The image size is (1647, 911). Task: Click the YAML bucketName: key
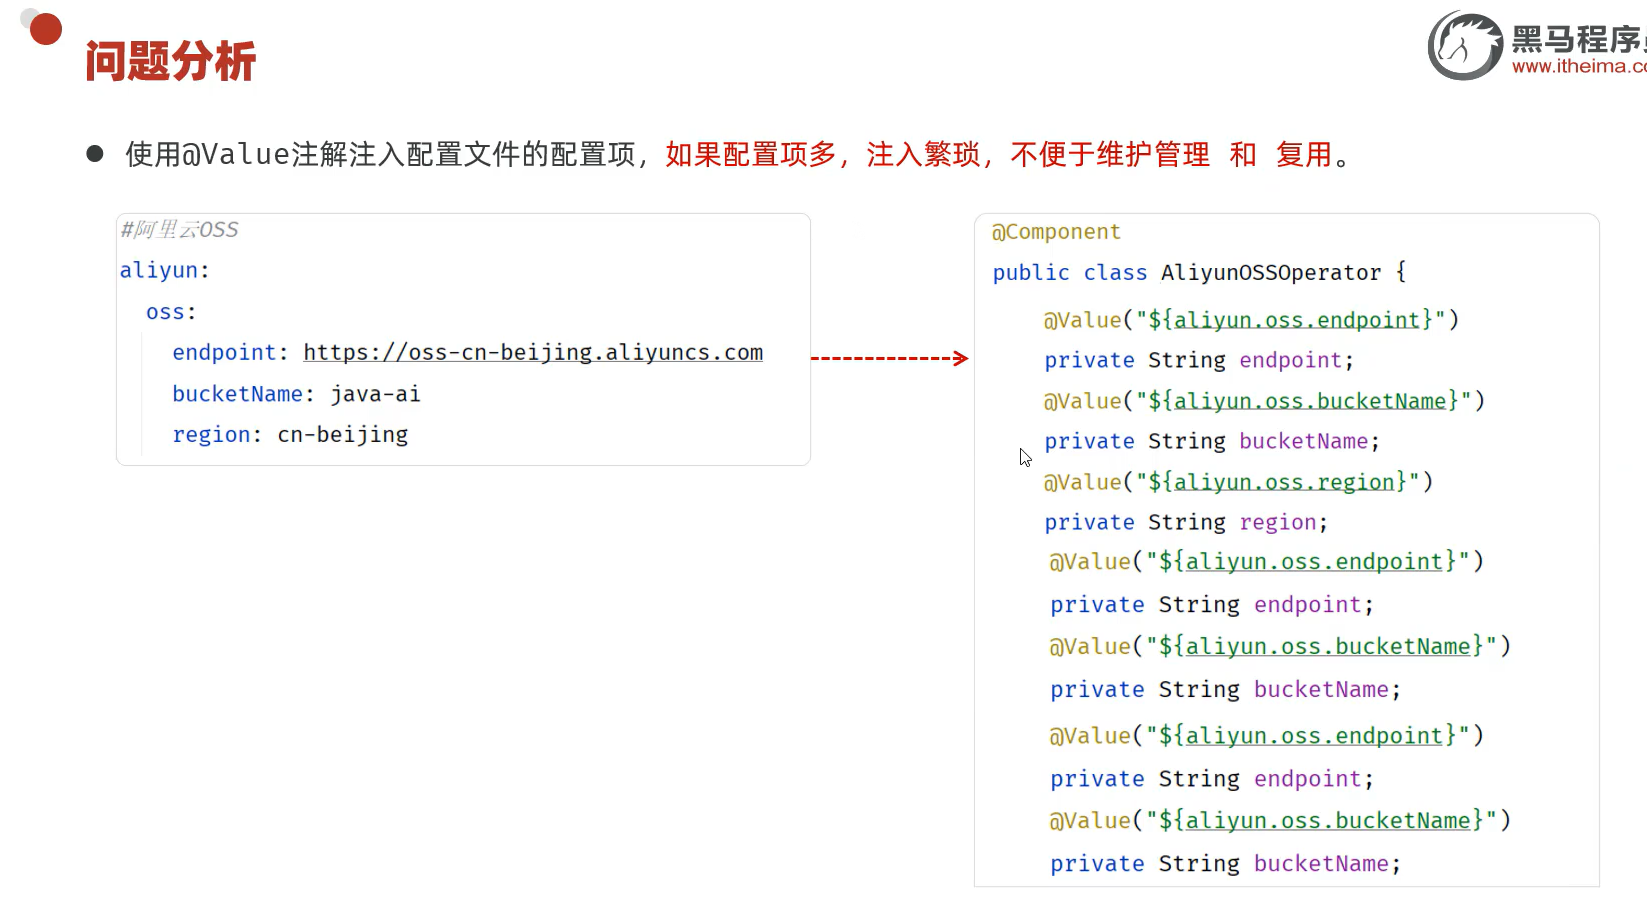click(243, 394)
